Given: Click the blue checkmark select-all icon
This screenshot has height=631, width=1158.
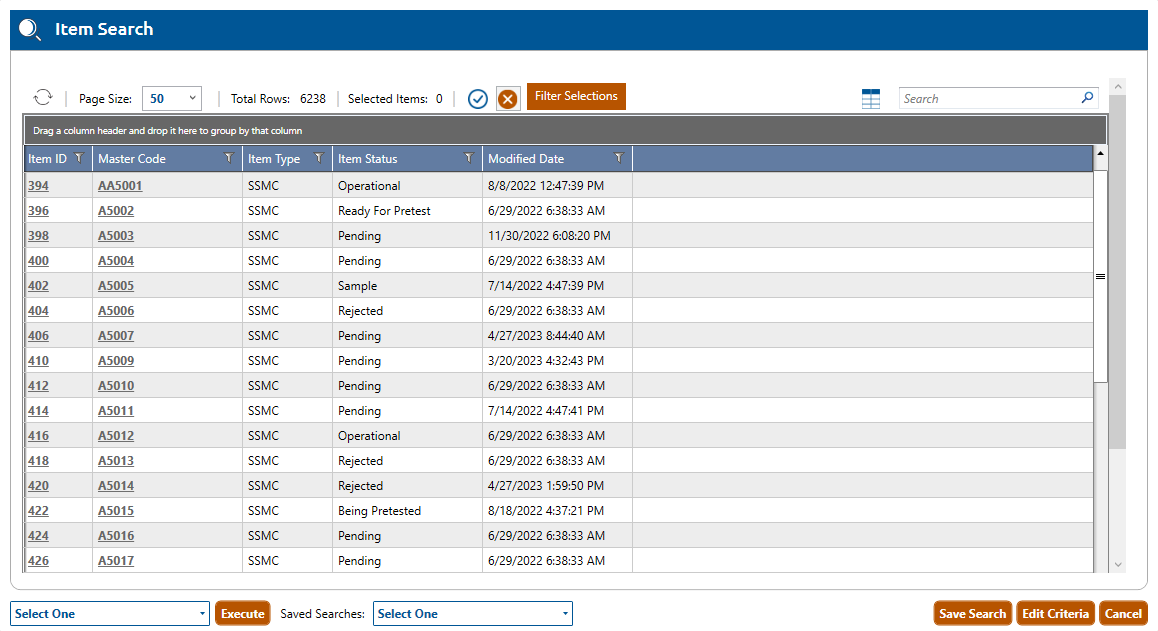Looking at the screenshot, I should pos(478,99).
